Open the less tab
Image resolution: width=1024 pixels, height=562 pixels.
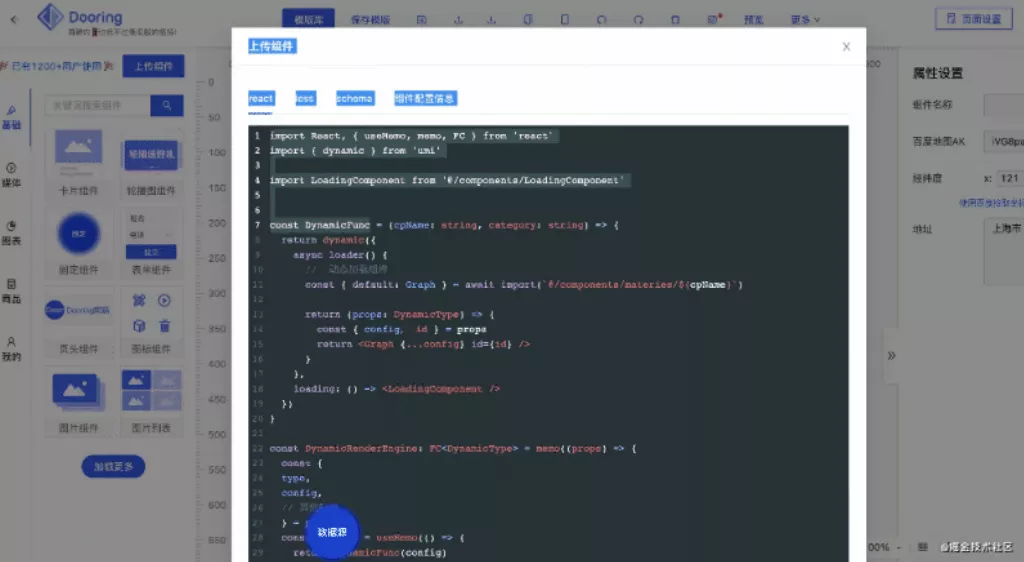pyautogui.click(x=305, y=98)
